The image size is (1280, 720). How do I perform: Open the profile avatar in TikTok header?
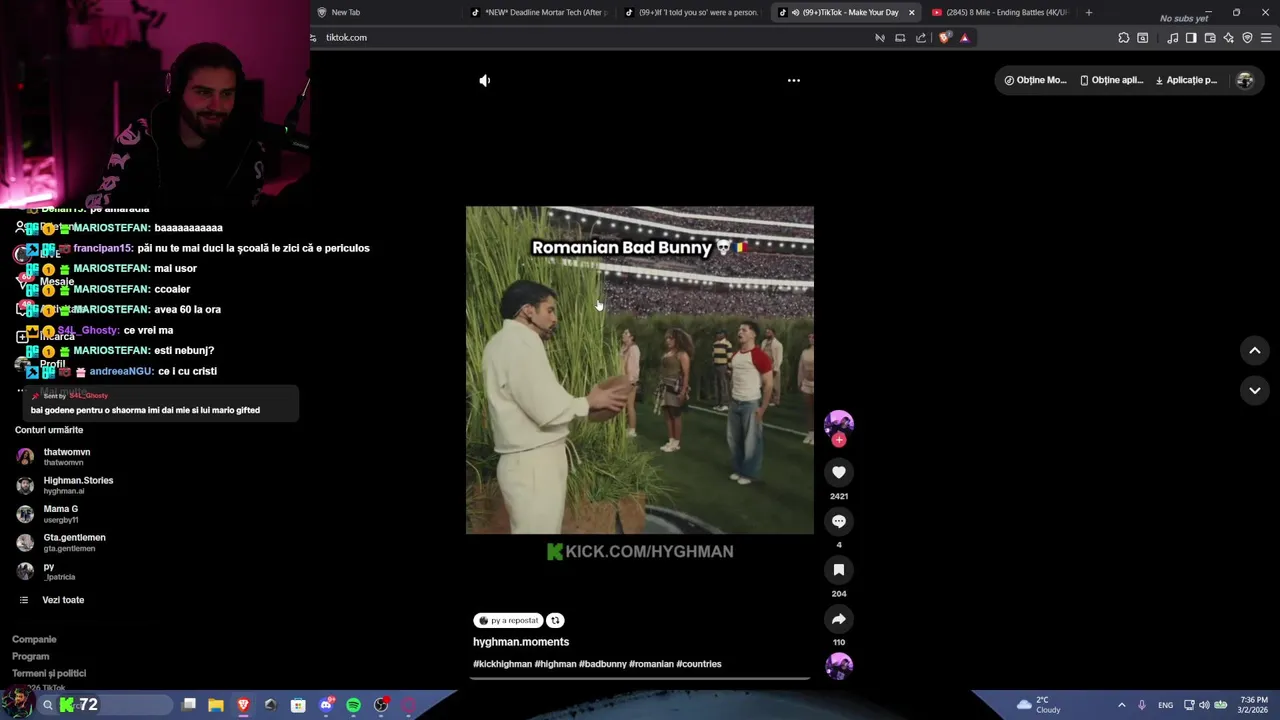click(x=1245, y=80)
